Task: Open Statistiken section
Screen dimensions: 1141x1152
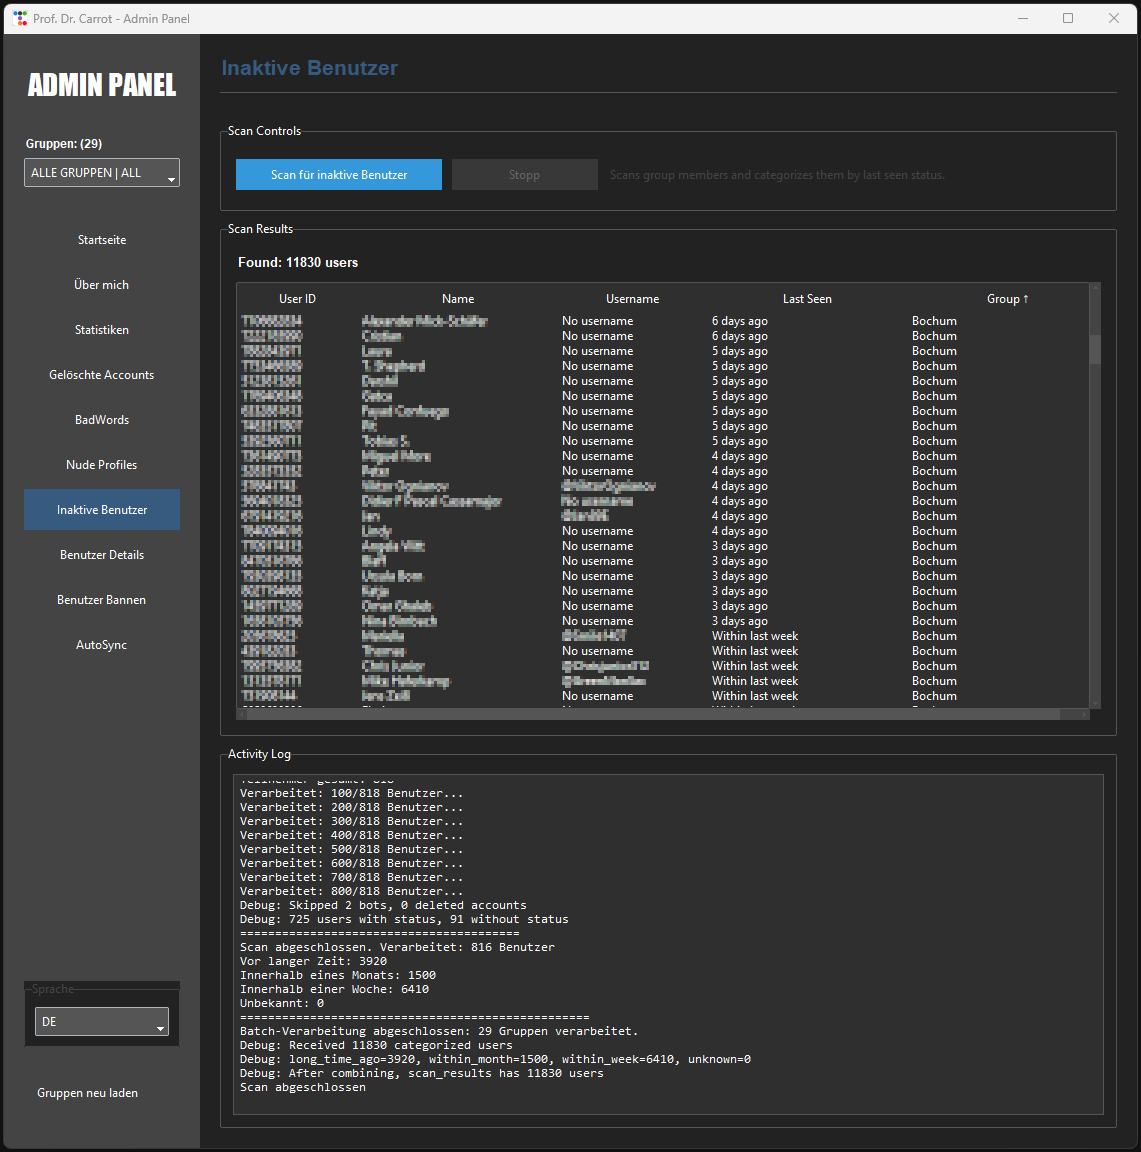Action: click(102, 330)
